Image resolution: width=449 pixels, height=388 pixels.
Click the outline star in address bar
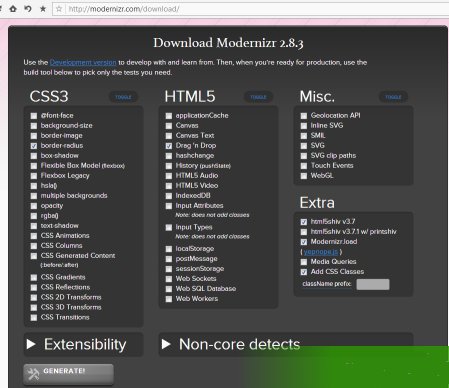click(x=59, y=9)
